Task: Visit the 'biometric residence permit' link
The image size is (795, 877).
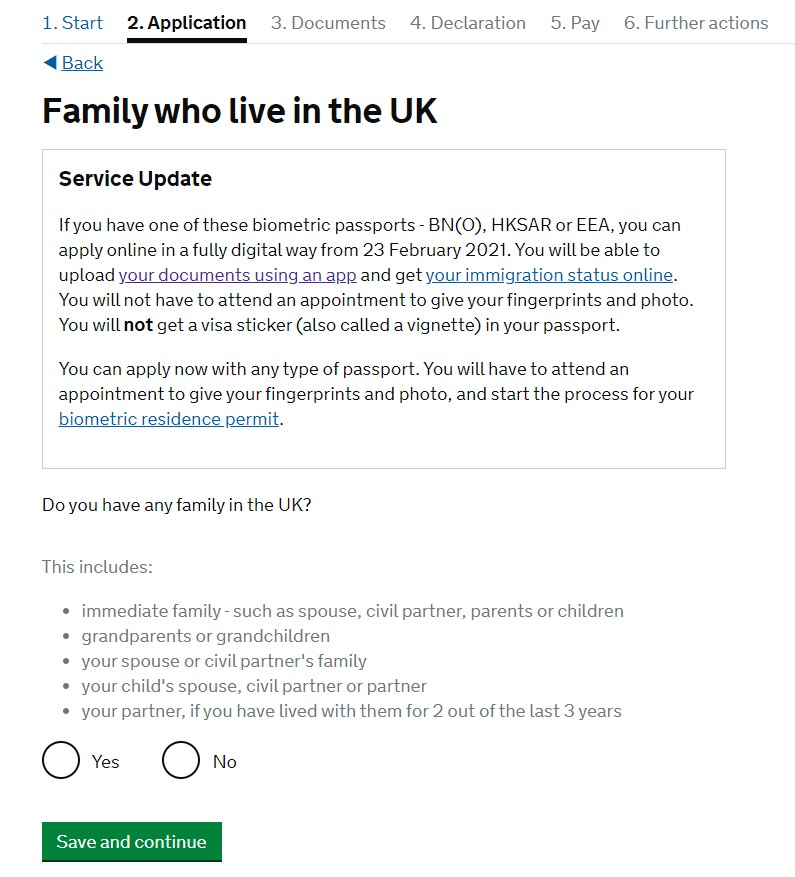Action: coord(169,419)
